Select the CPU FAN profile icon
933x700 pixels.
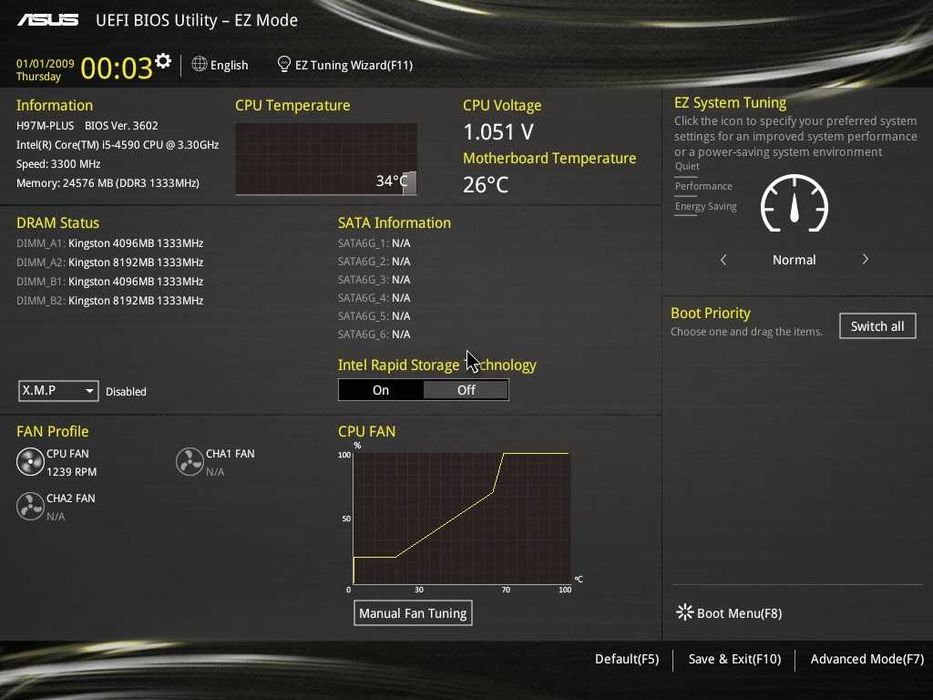click(30, 462)
